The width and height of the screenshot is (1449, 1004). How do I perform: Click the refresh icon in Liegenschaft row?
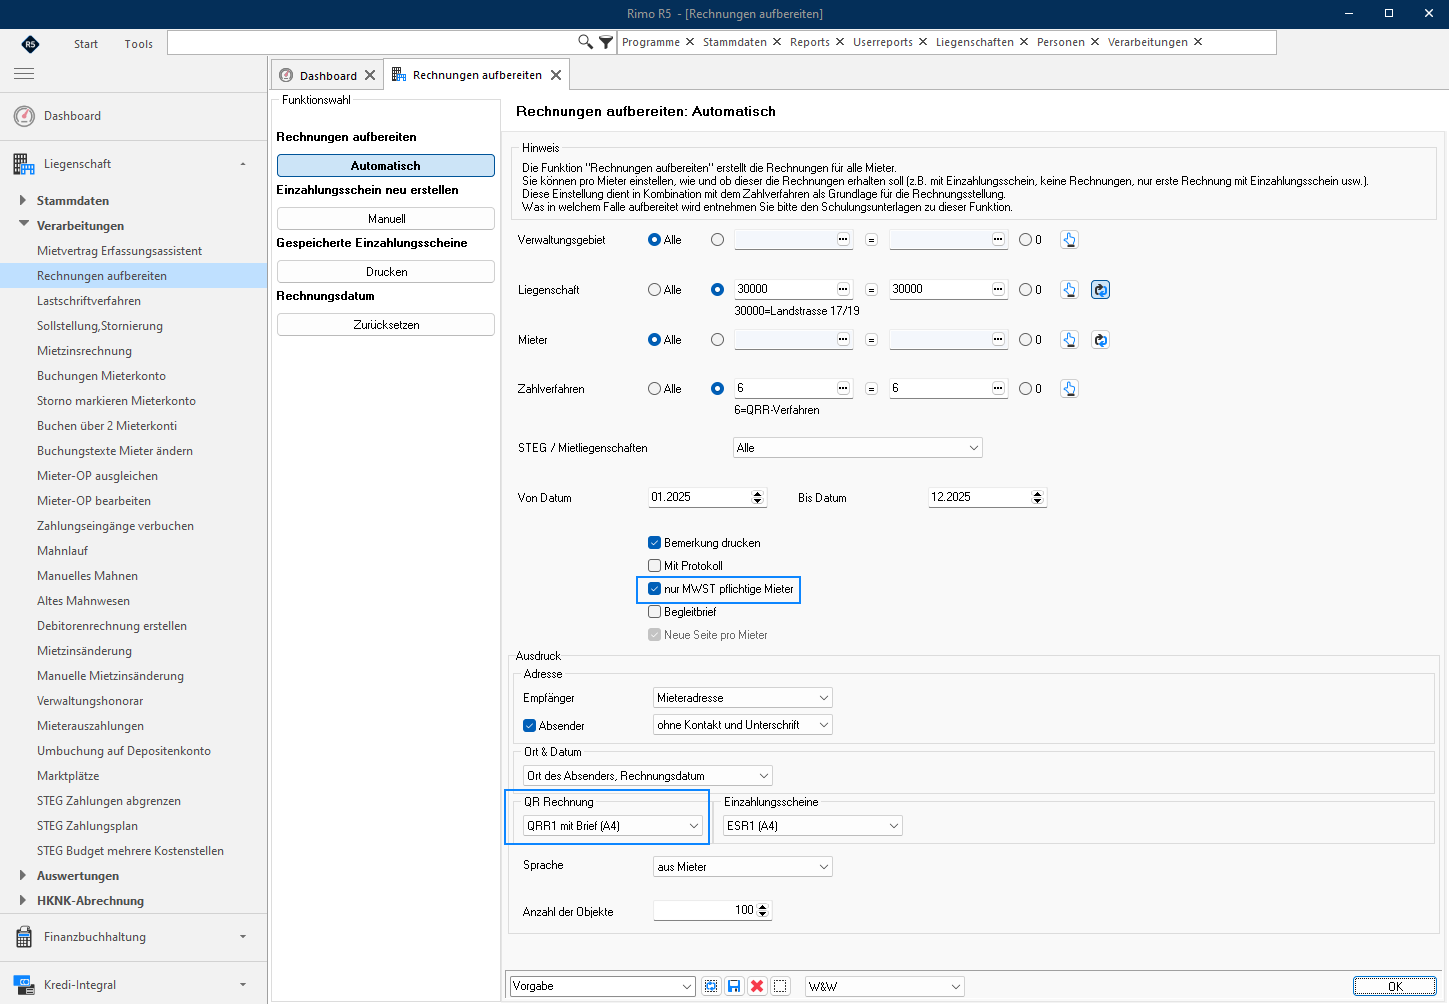click(1100, 290)
